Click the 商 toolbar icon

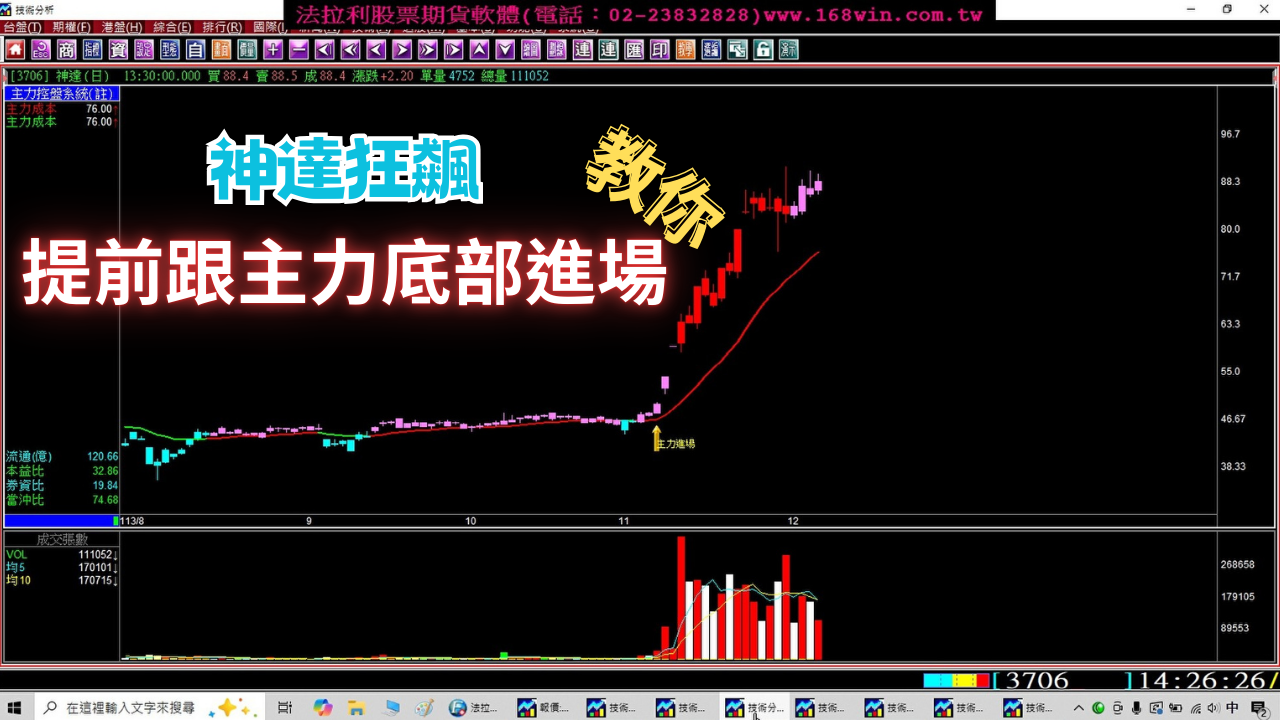[66, 50]
